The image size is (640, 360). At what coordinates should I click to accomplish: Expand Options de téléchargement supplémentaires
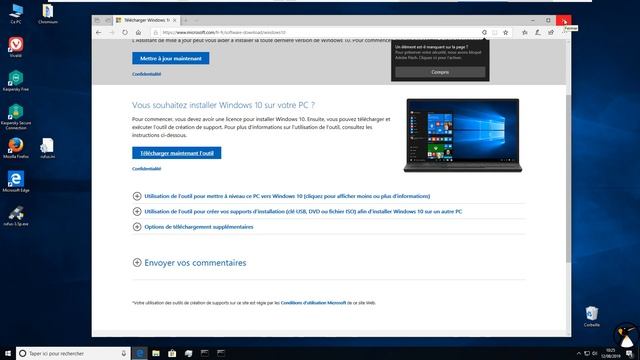193,227
